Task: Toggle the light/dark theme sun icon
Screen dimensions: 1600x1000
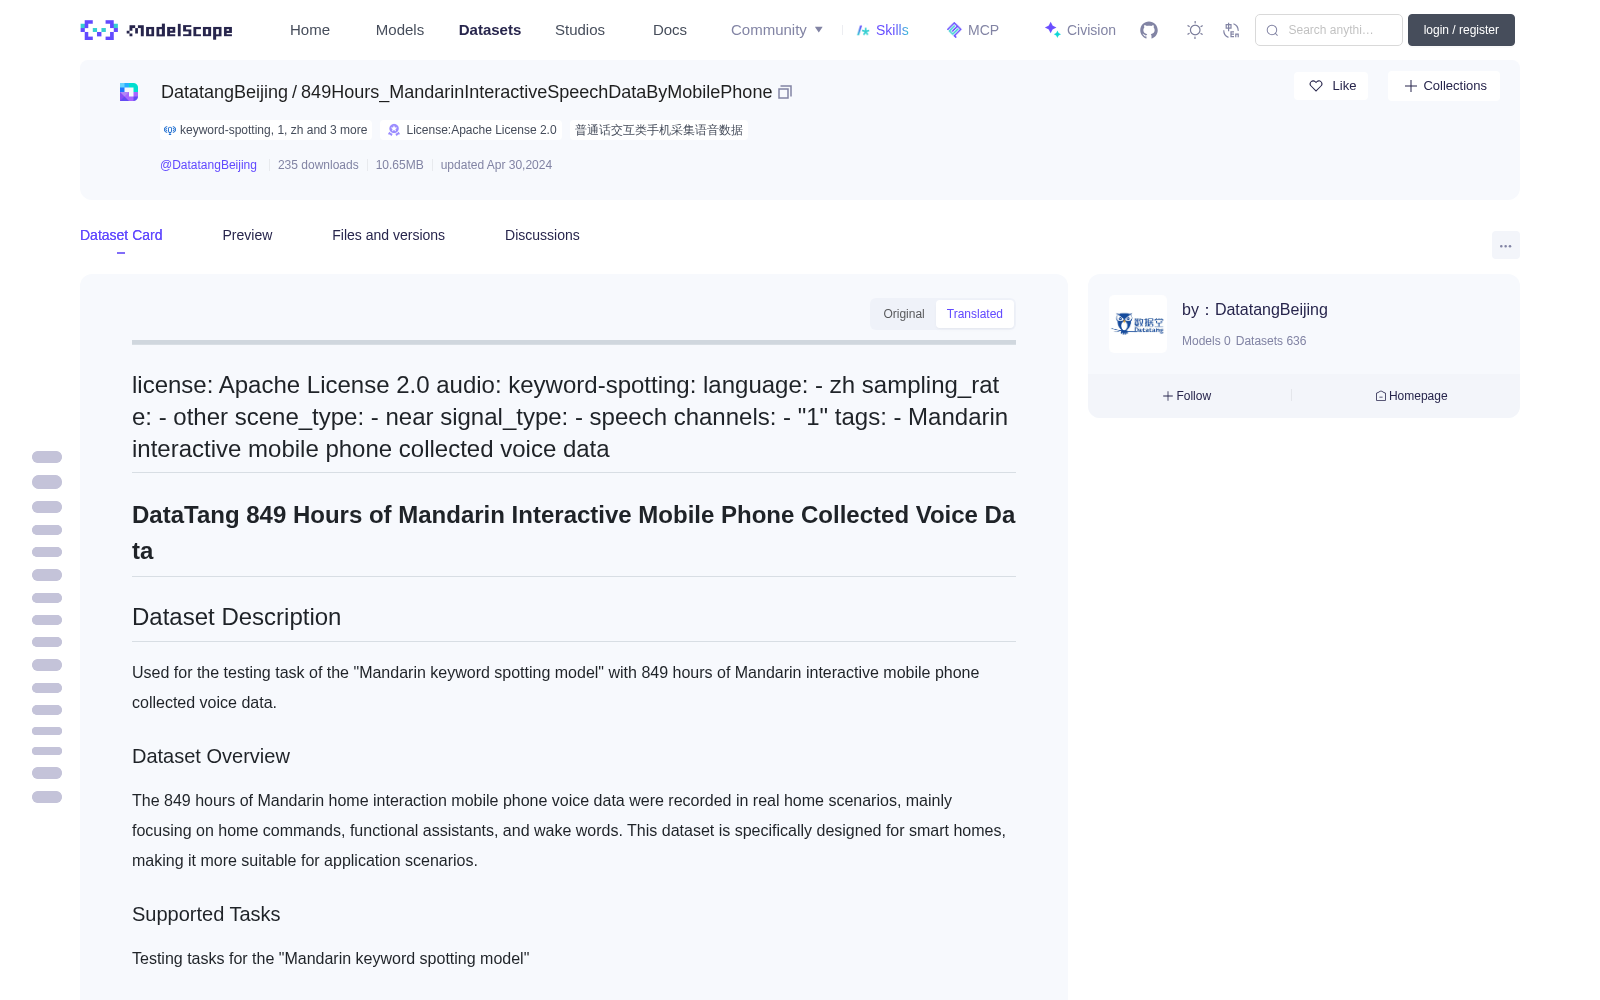Action: tap(1195, 30)
